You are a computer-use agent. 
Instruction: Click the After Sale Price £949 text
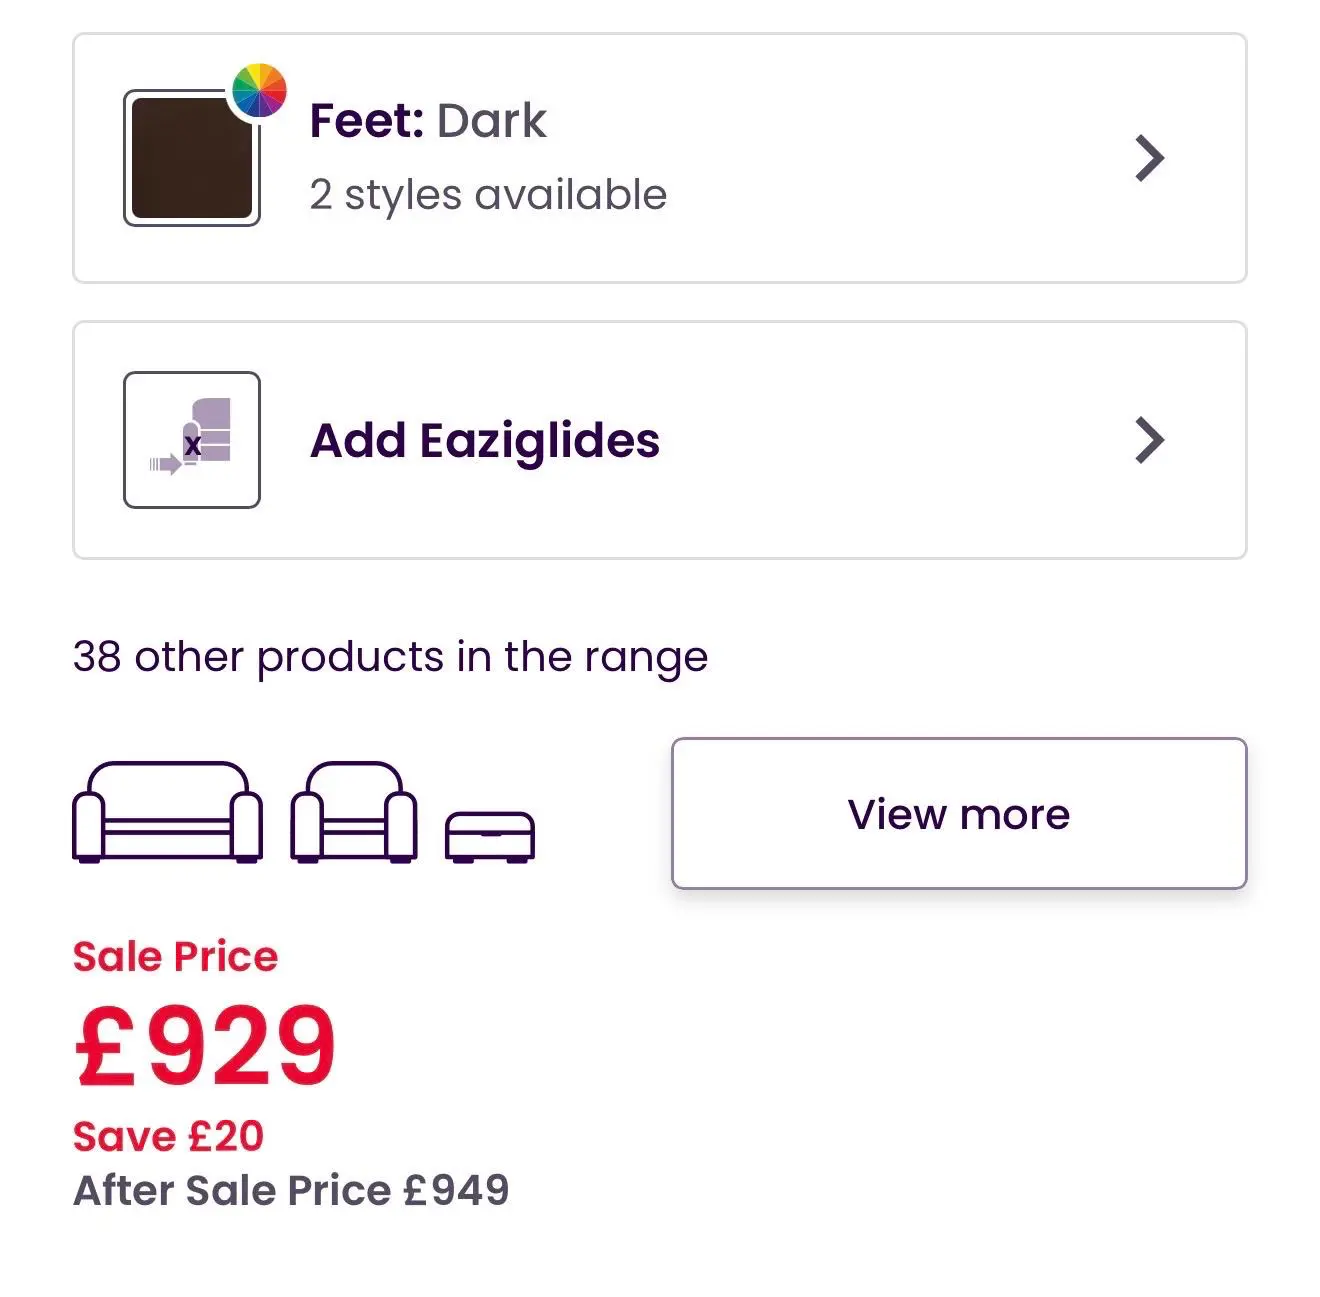[291, 1191]
